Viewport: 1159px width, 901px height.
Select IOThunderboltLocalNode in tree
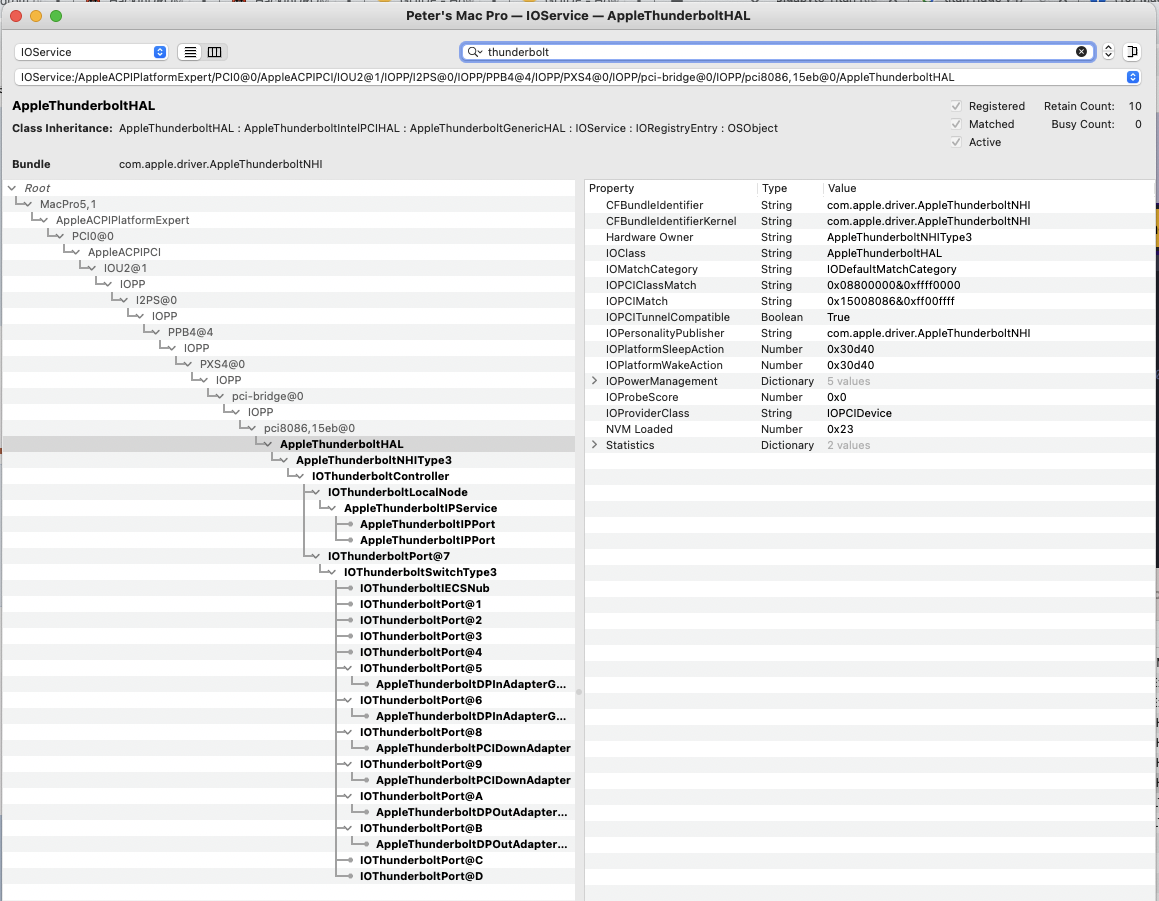click(x=397, y=492)
